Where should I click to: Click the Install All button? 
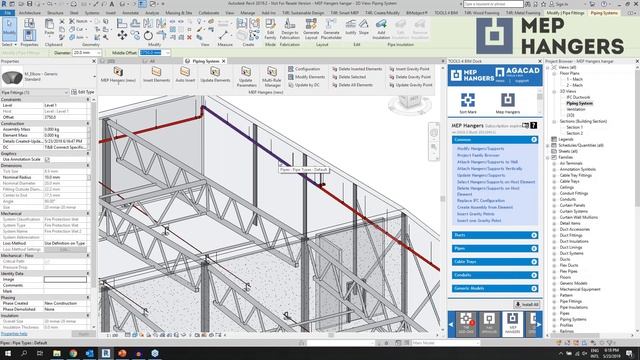(x=527, y=304)
